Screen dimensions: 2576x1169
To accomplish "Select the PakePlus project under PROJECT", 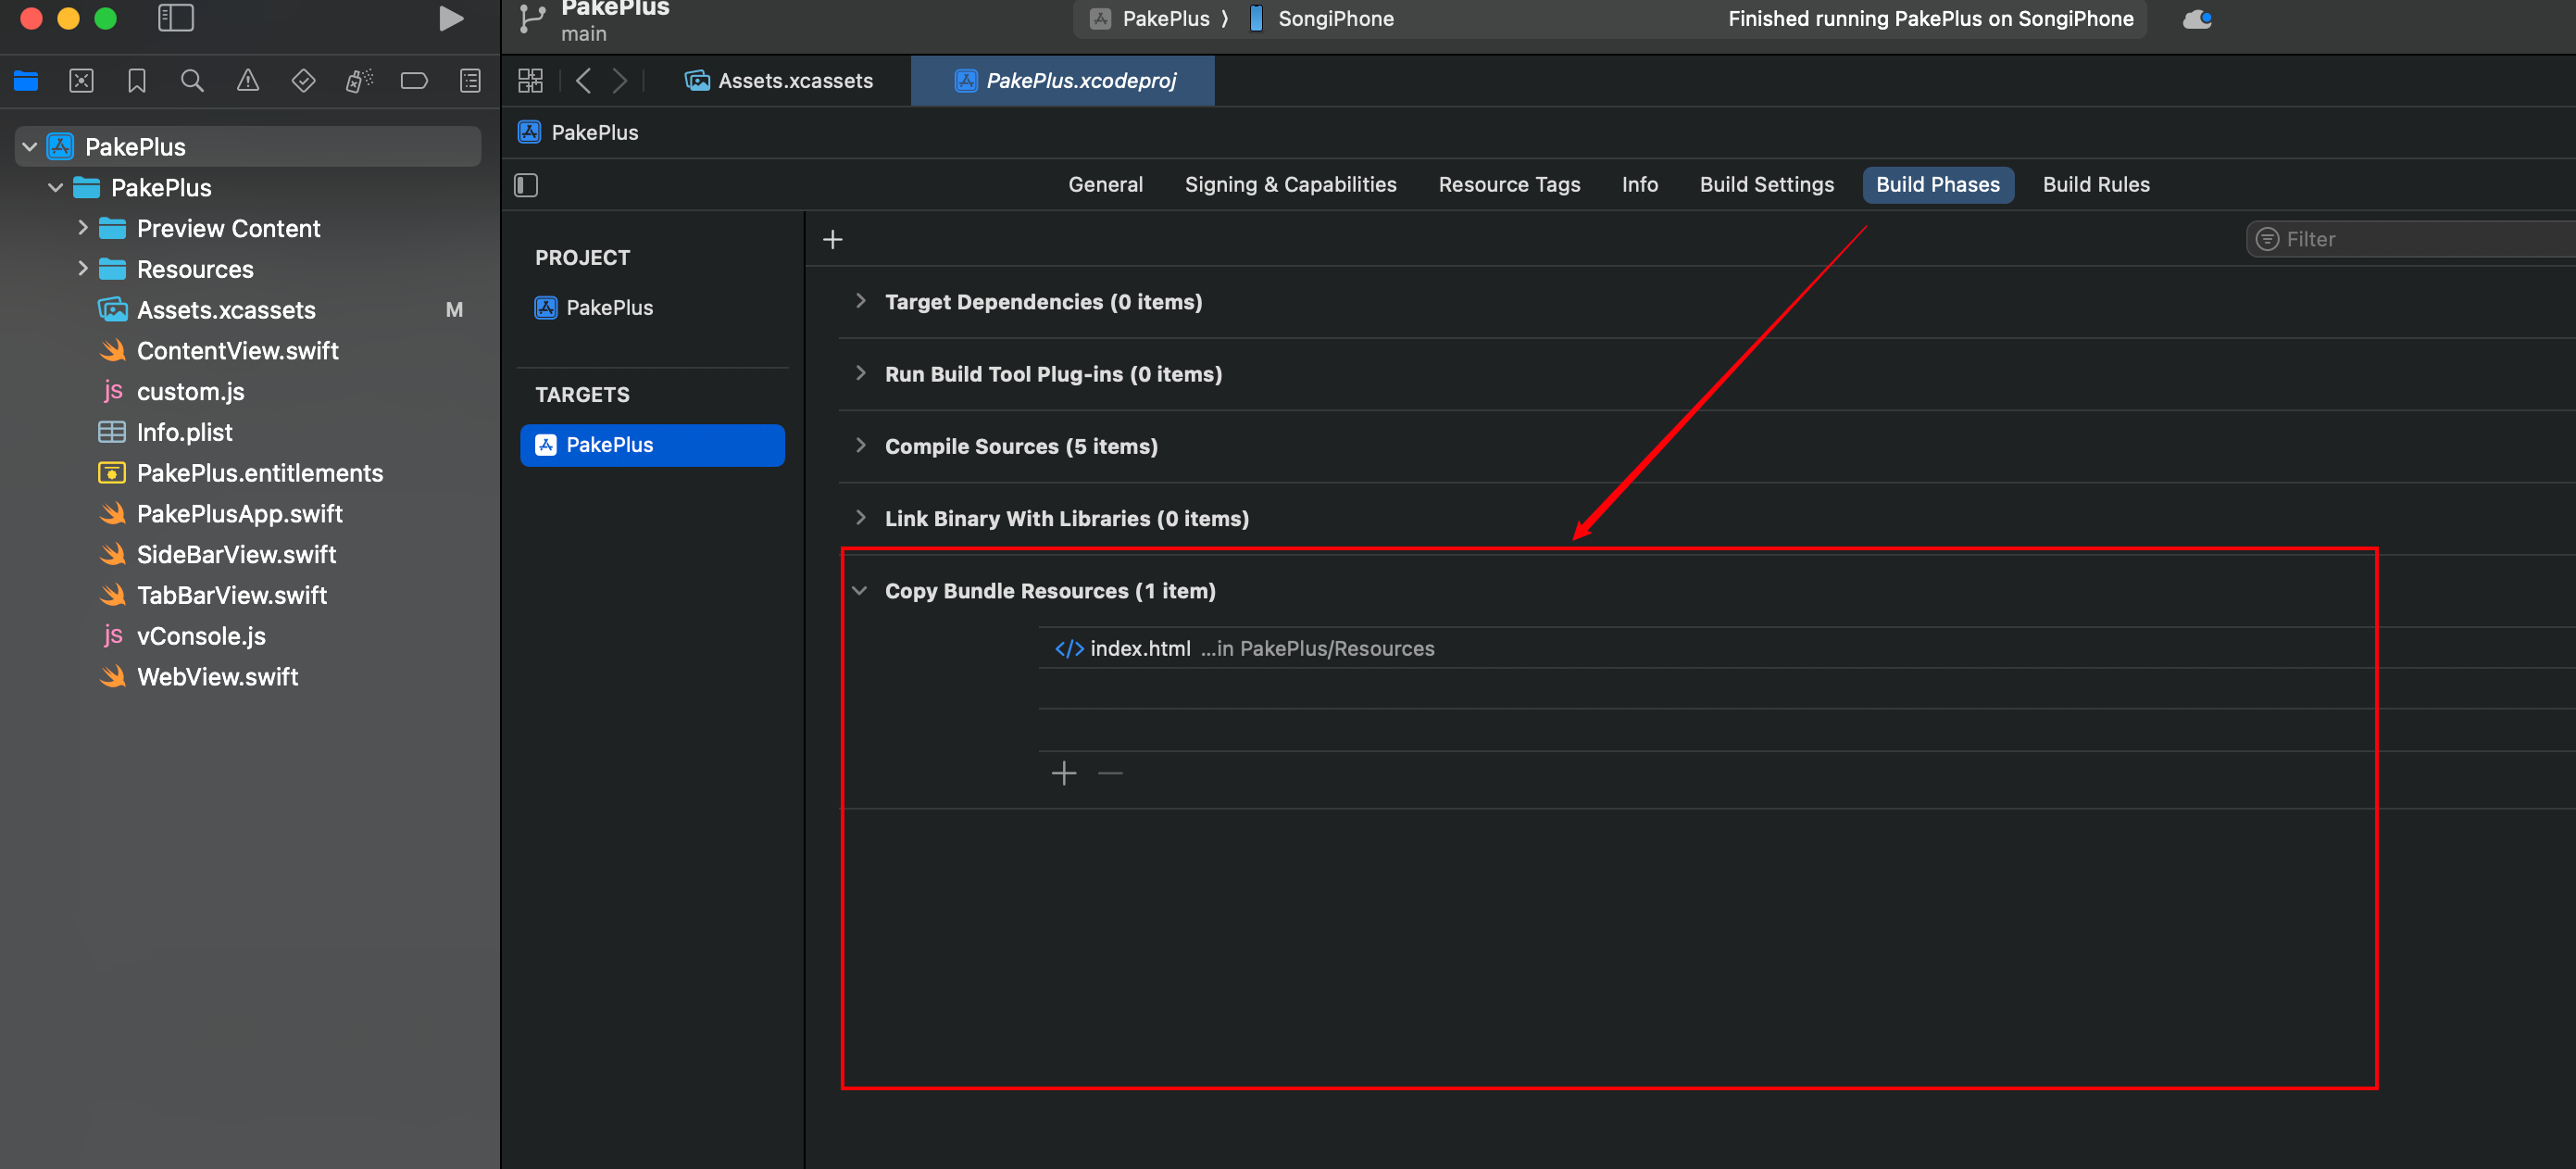I will tap(609, 308).
